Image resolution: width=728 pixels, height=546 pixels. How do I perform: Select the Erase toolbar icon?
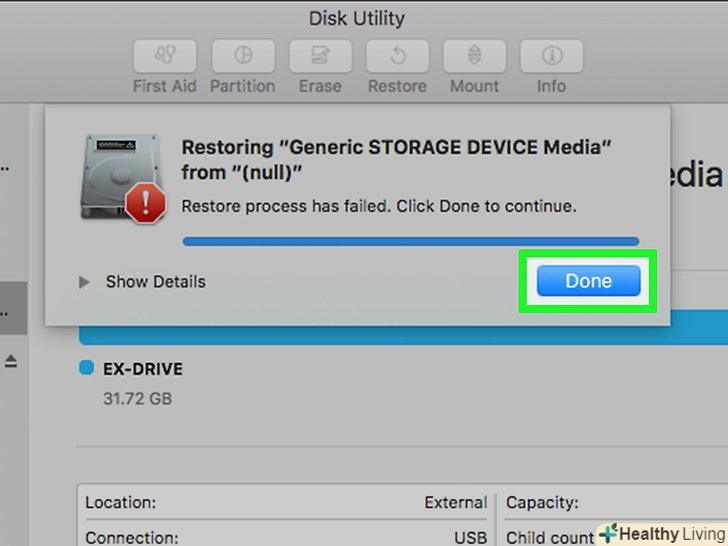click(320, 55)
